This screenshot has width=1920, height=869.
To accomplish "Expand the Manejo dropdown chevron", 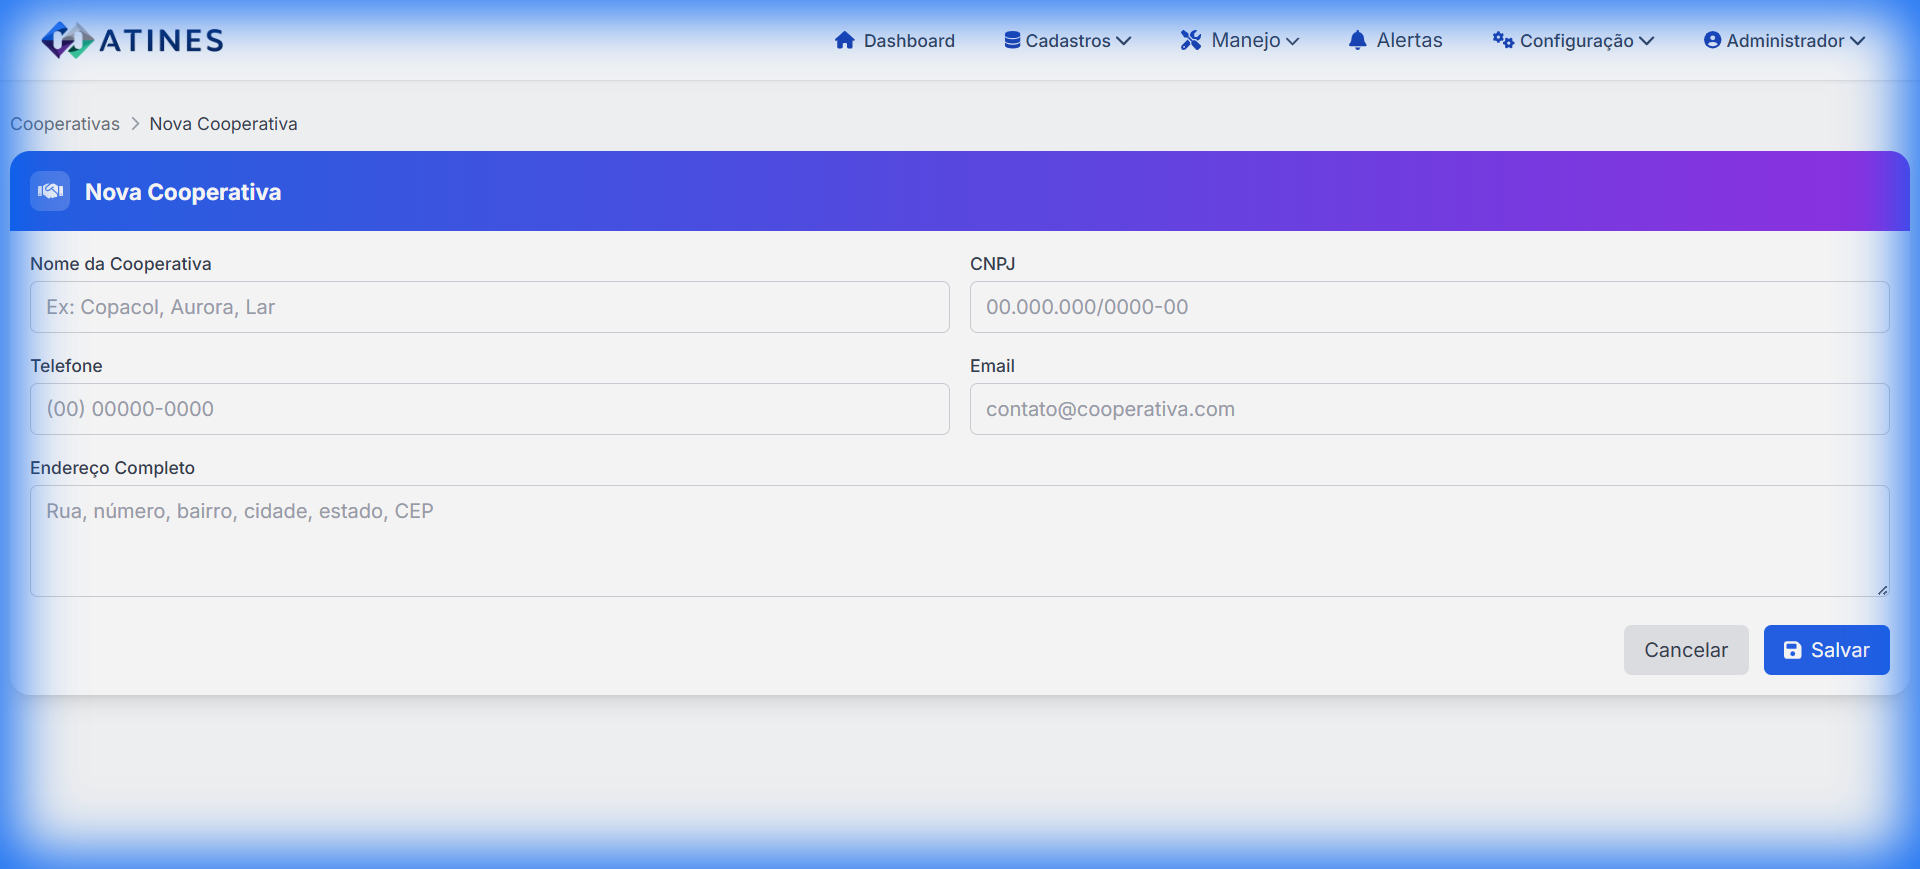I will 1292,41.
